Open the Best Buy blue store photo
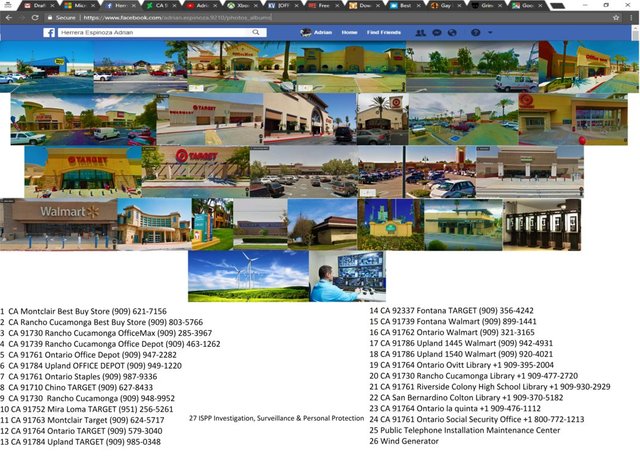The image size is (640, 467). [x=47, y=67]
